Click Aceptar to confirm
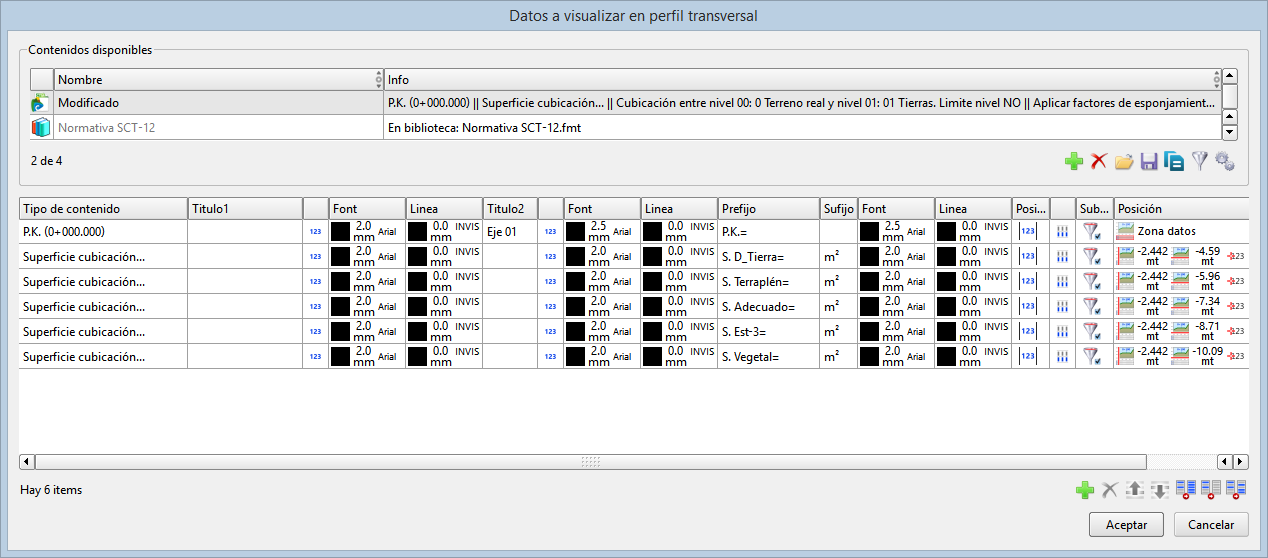This screenshot has height=558, width=1268. (x=1126, y=525)
